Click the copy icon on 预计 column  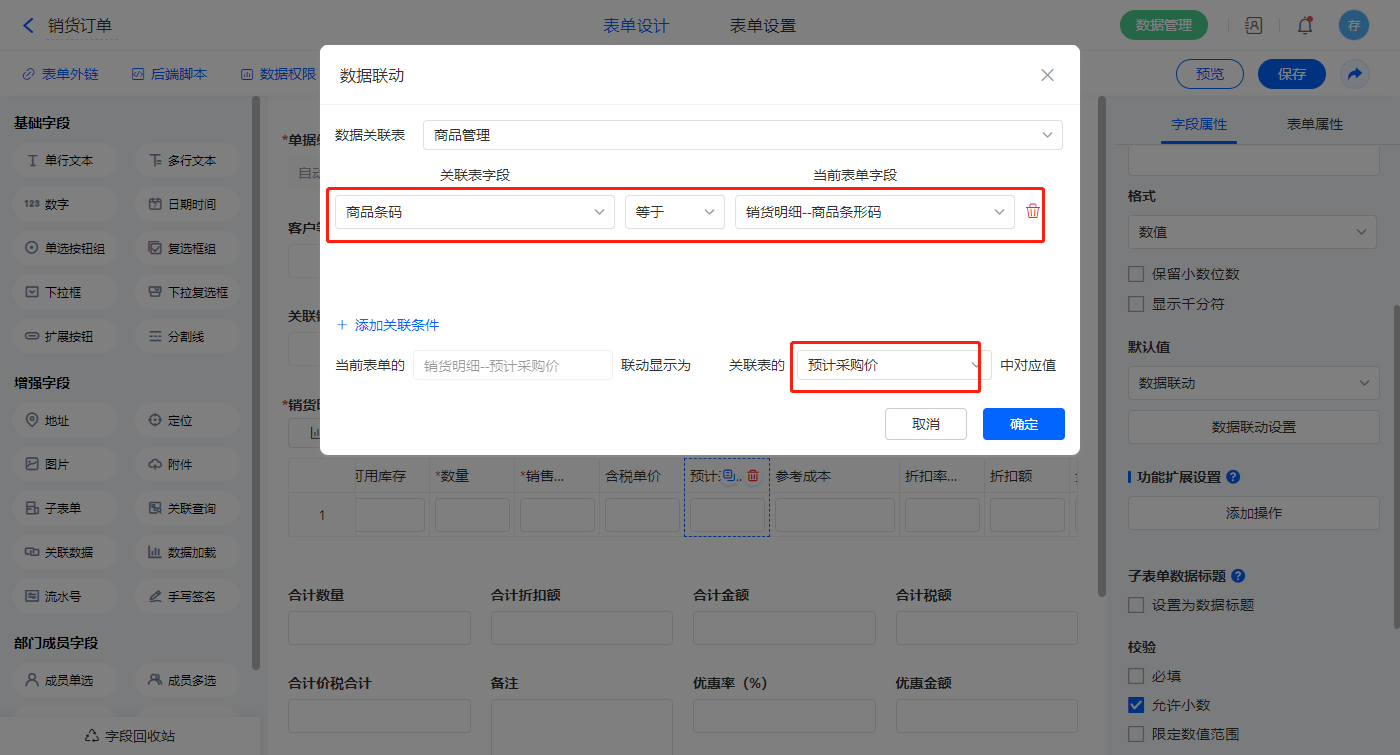point(729,476)
